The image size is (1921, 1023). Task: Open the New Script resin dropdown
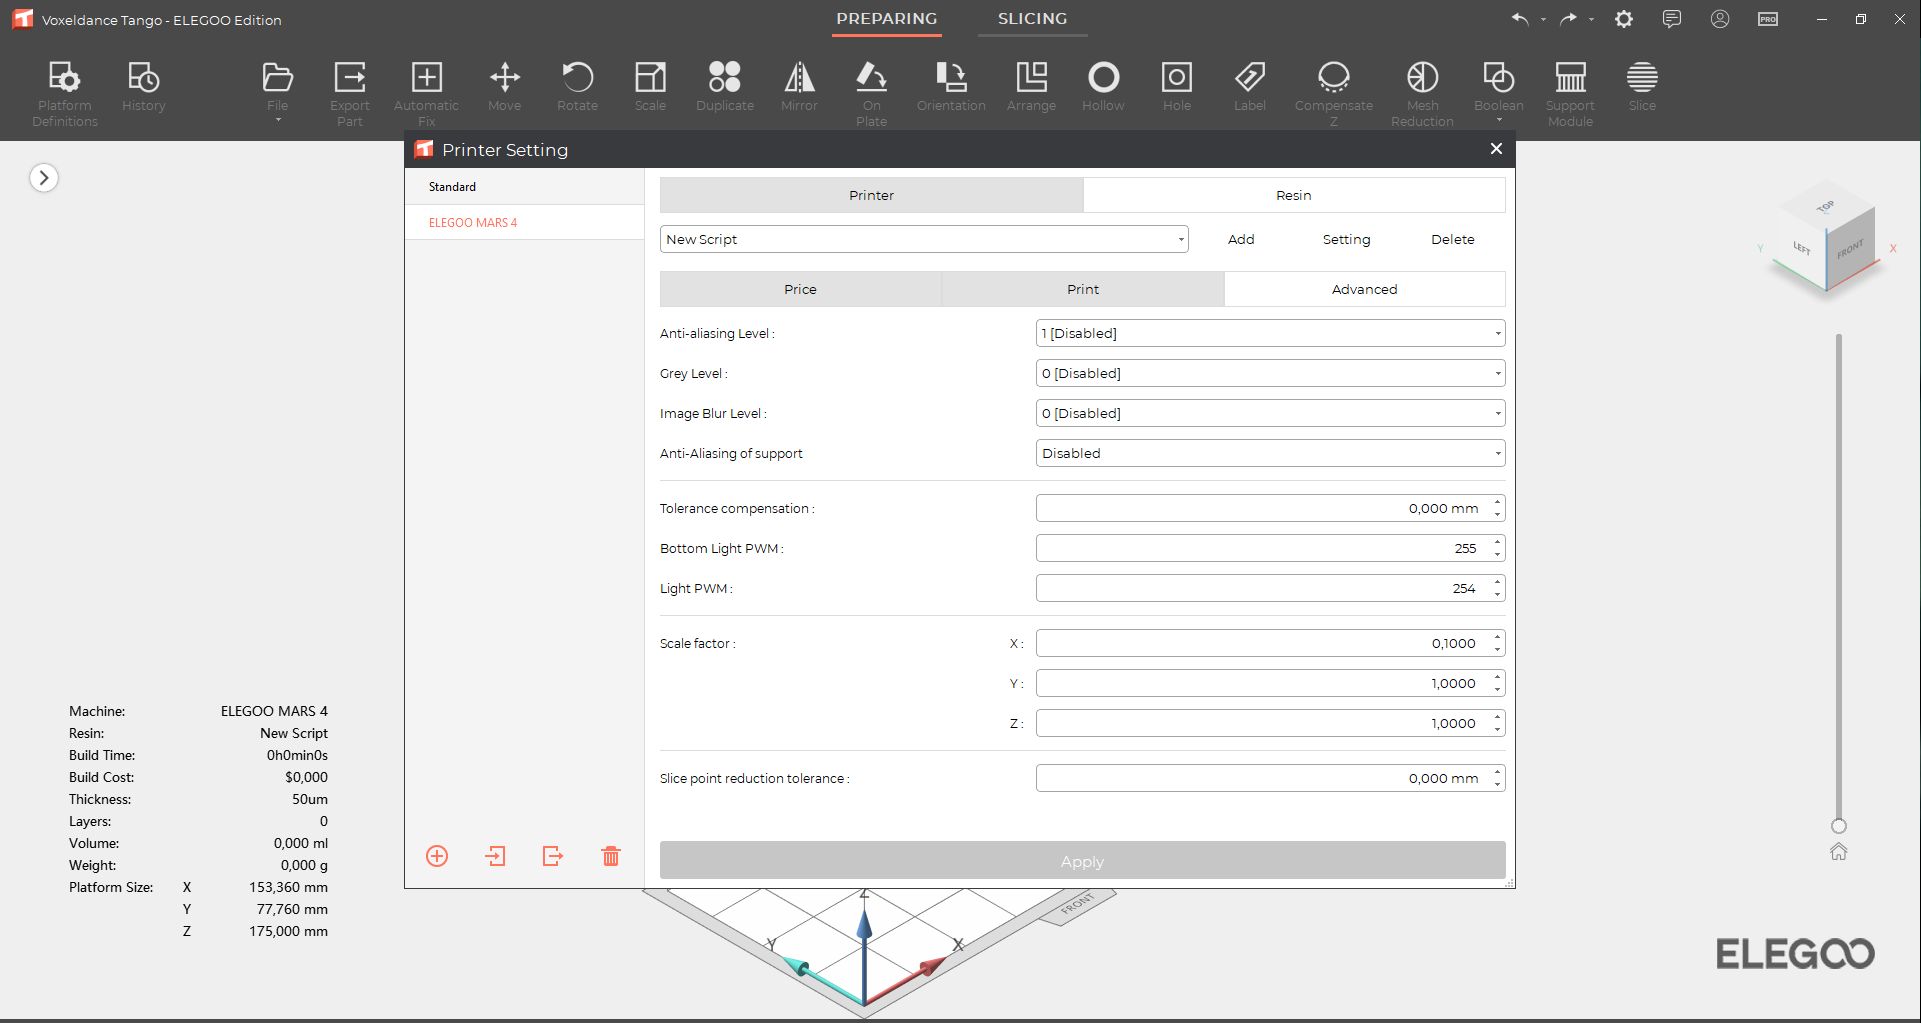923,239
